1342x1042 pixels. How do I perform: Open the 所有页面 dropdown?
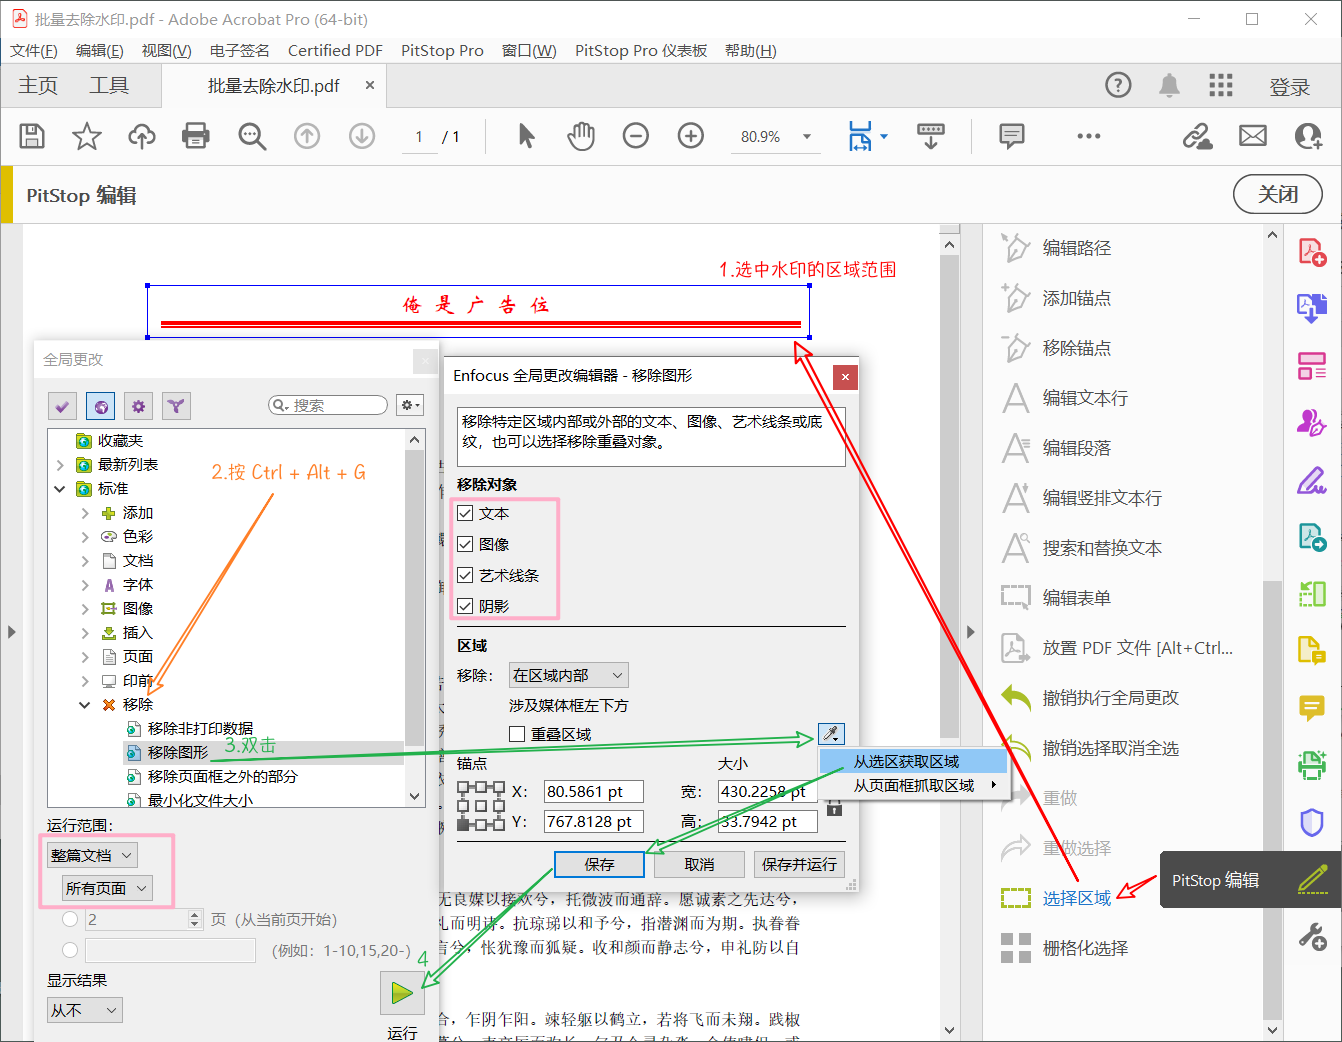107,888
